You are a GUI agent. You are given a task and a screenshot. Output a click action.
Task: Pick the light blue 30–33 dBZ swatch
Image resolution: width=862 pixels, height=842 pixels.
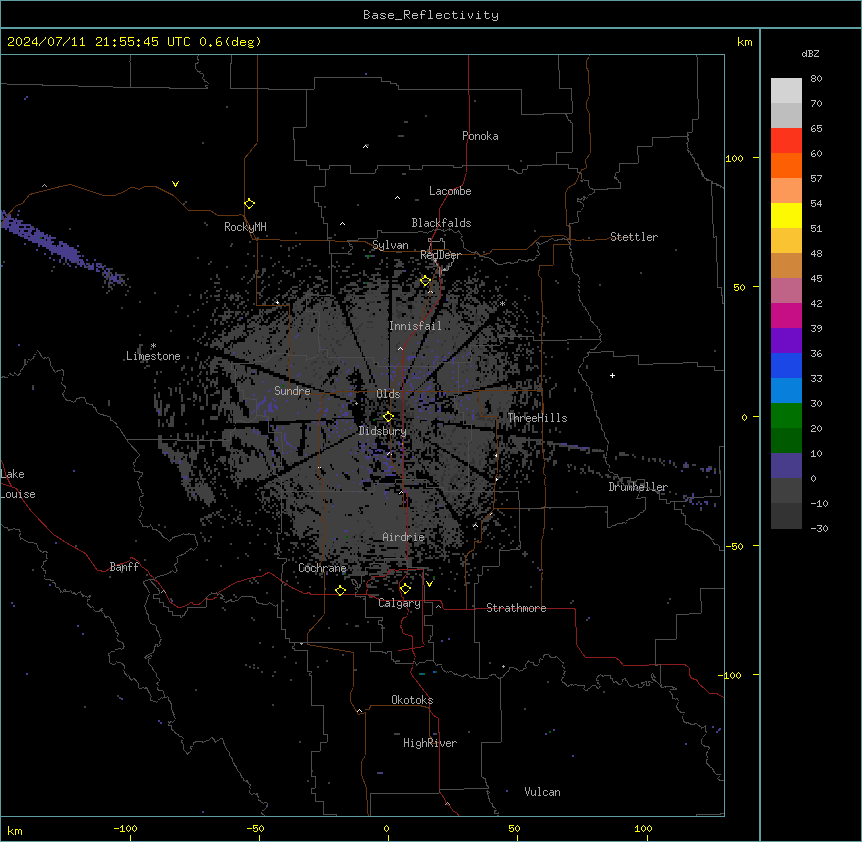click(x=786, y=391)
